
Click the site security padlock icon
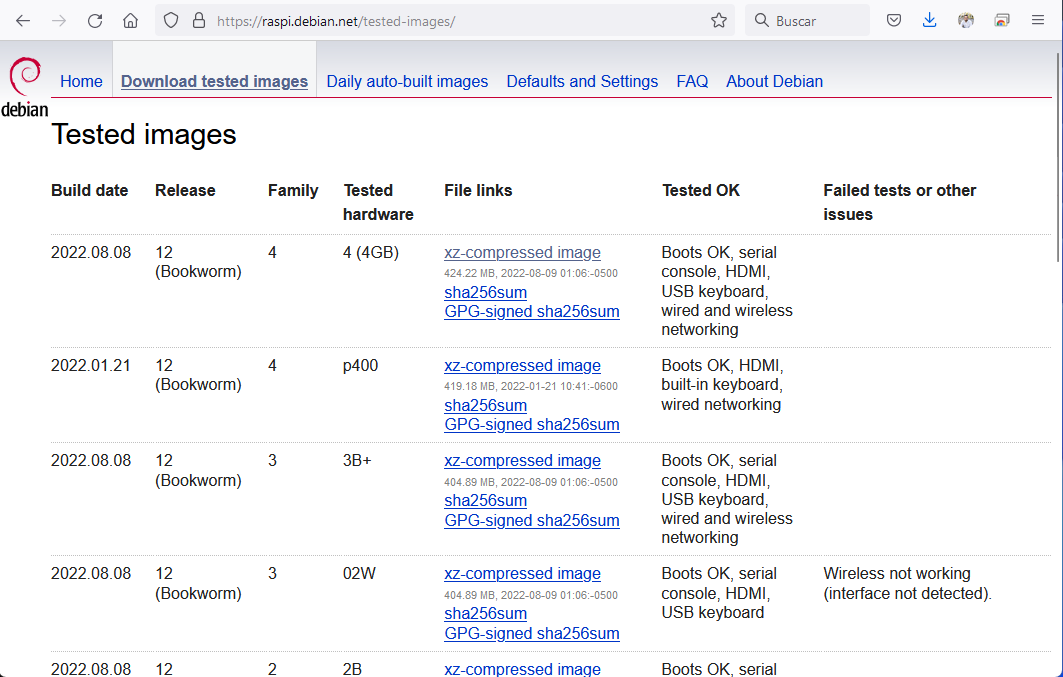(197, 20)
